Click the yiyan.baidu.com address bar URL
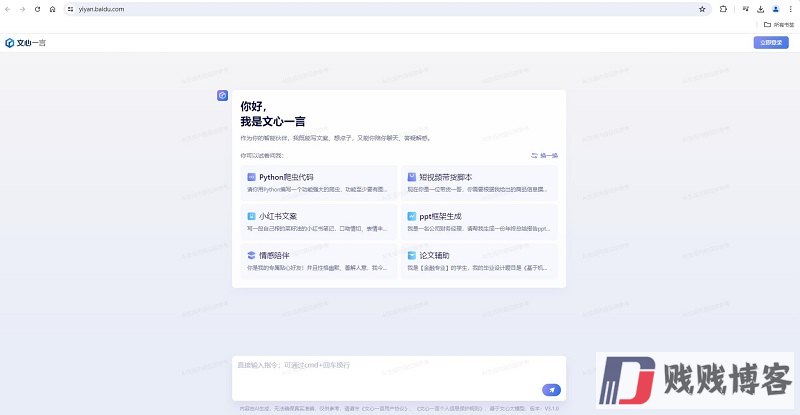Image resolution: width=800 pixels, height=415 pixels. 101,9
